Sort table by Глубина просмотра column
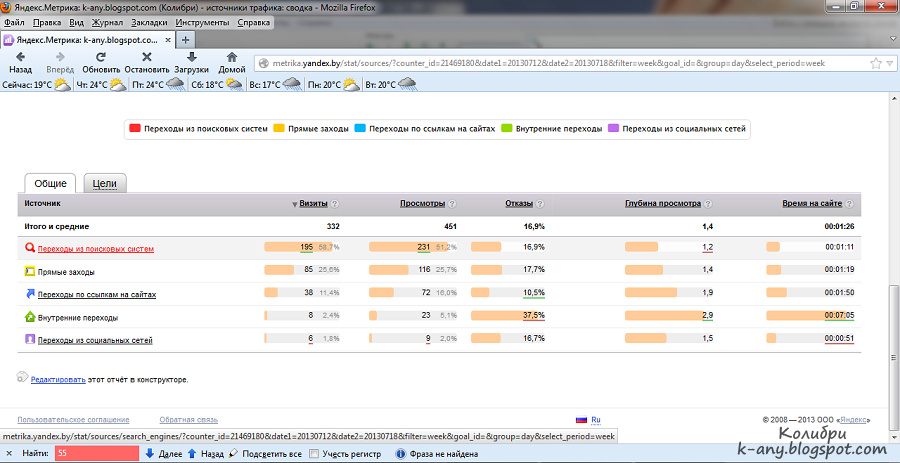The image size is (900, 463). 662,204
